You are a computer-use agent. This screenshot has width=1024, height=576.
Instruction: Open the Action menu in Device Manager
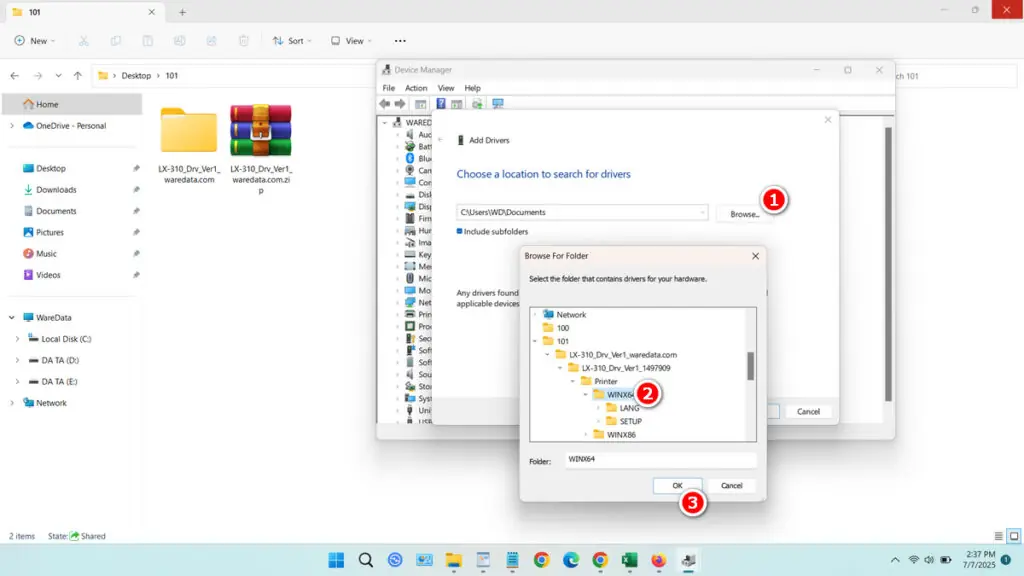pyautogui.click(x=415, y=88)
